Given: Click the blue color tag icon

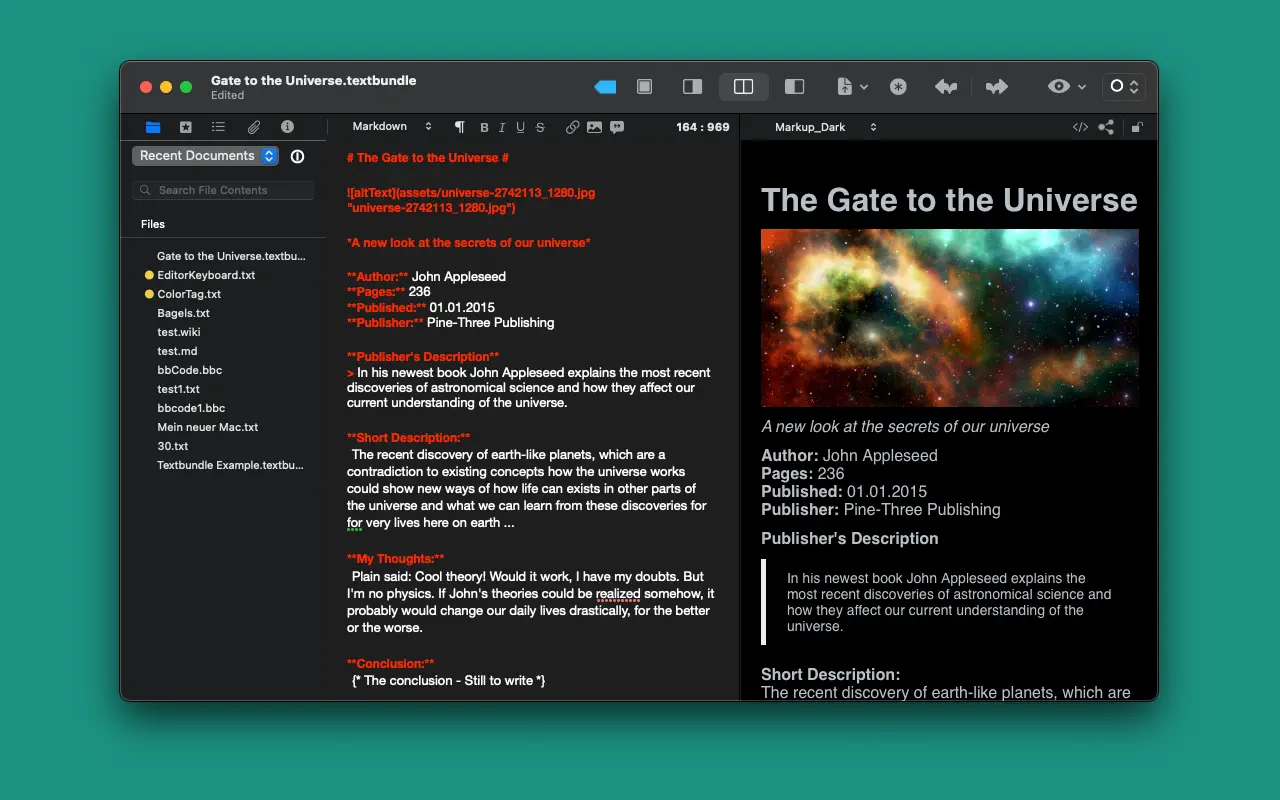Looking at the screenshot, I should click(605, 87).
